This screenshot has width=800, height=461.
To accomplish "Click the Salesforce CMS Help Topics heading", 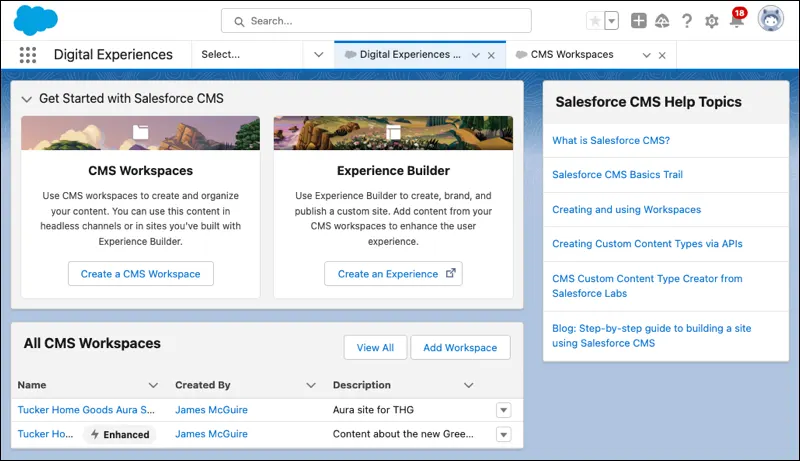I will pyautogui.click(x=648, y=102).
